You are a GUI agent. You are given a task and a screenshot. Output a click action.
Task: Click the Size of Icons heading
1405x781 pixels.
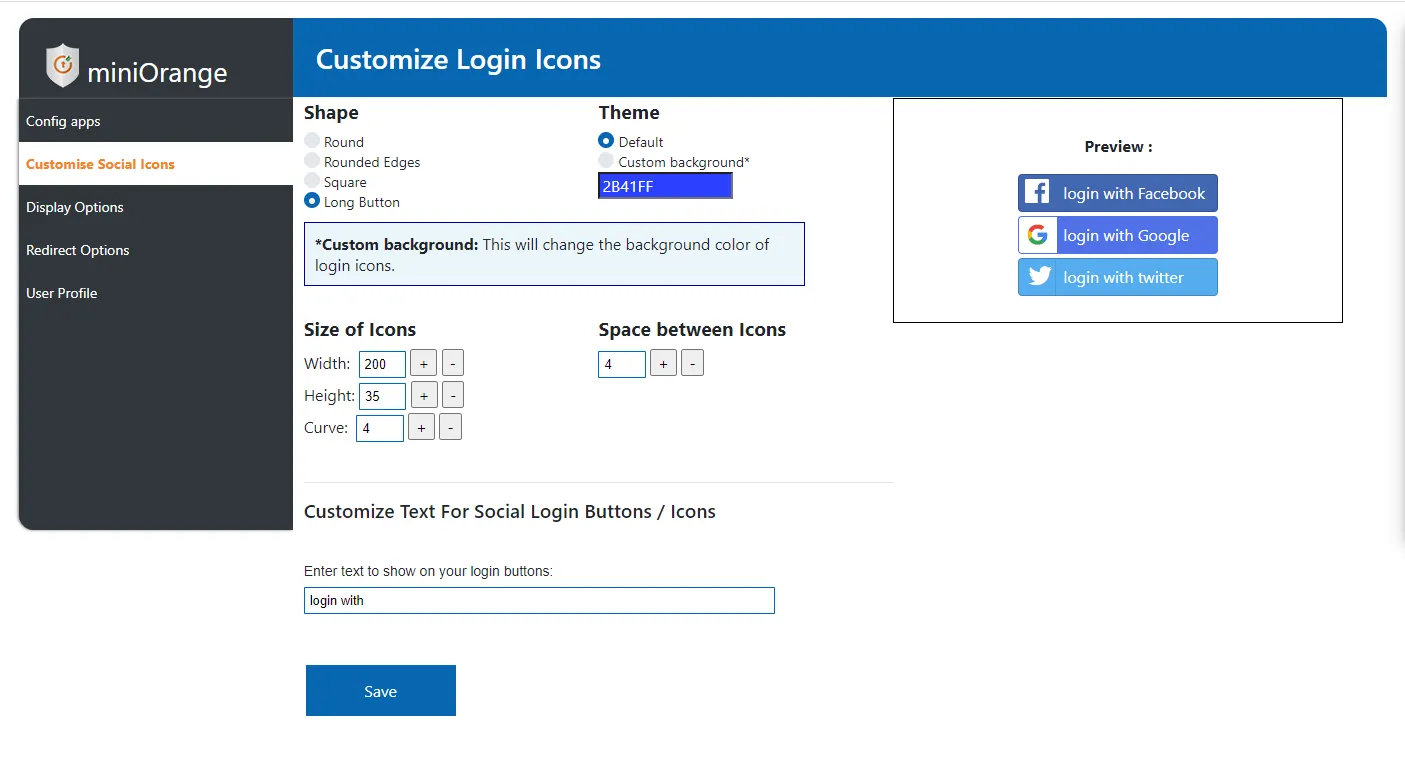point(360,329)
